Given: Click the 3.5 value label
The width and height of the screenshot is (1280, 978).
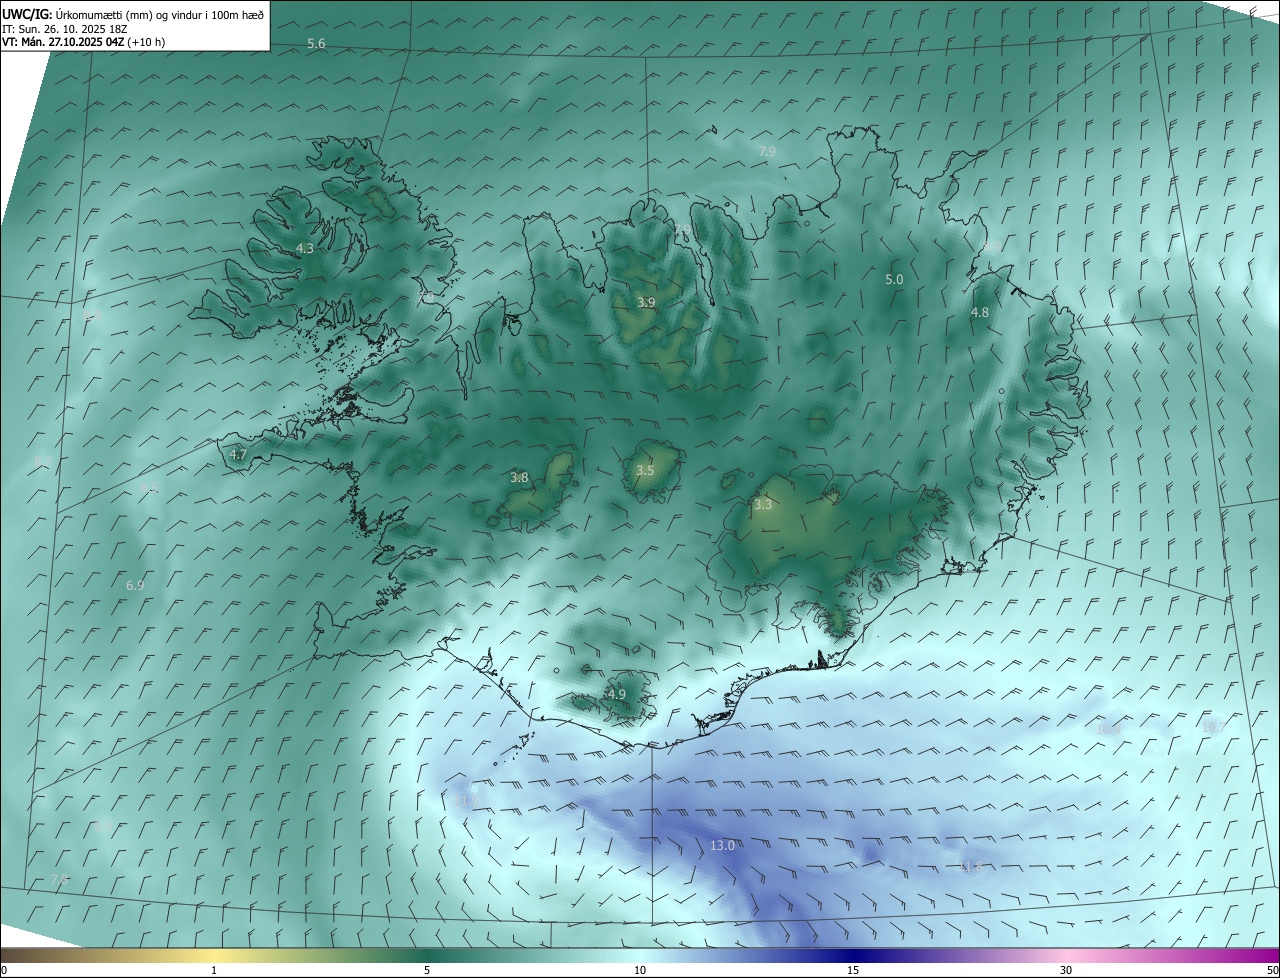Looking at the screenshot, I should pos(645,470).
